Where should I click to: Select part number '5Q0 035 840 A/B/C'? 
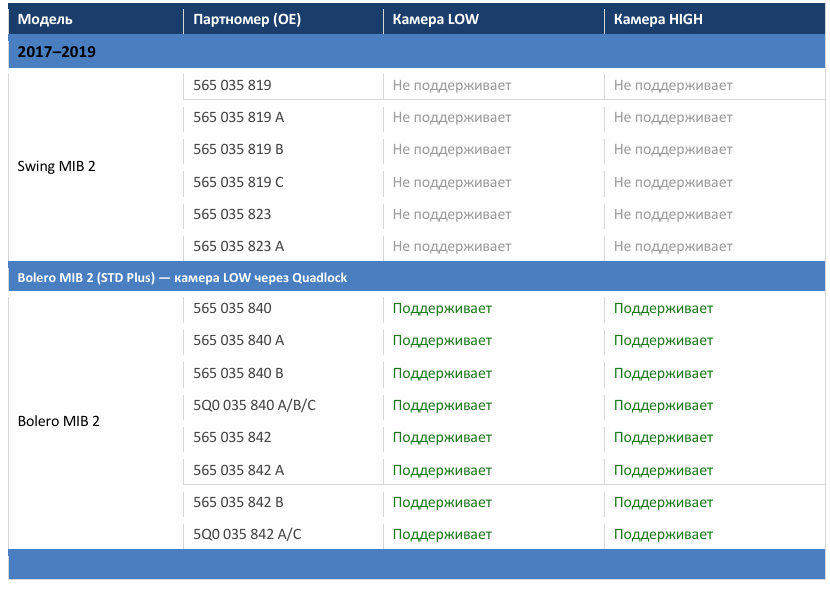click(254, 405)
